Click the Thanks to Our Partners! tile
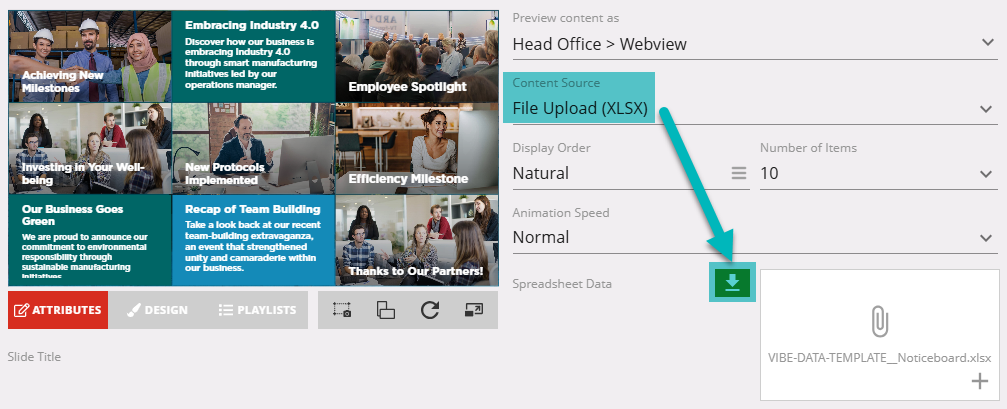Image resolution: width=1007 pixels, height=409 pixels. tap(416, 240)
